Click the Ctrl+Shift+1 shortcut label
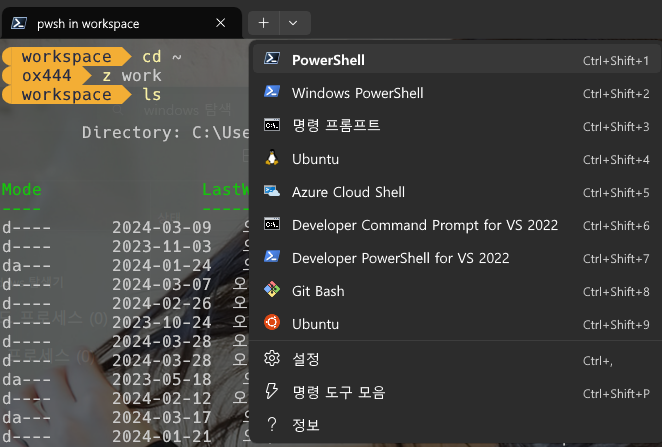 [616, 60]
